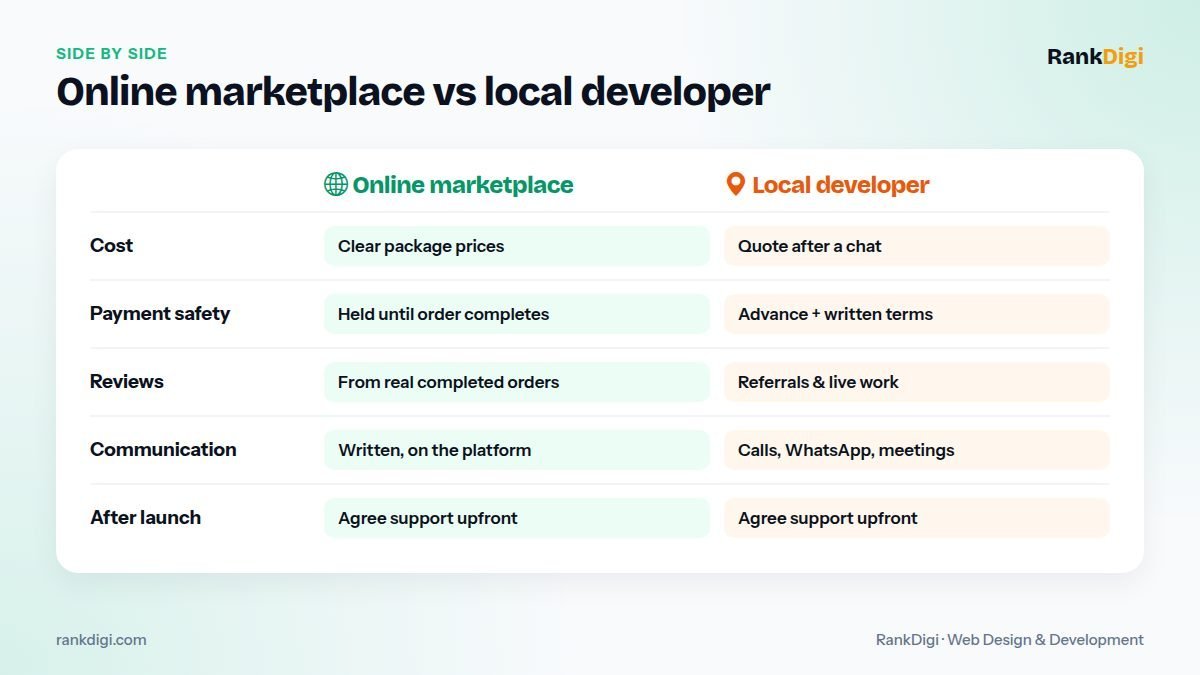Click the globe icon beside Online marketplace
Image resolution: width=1200 pixels, height=675 pixels.
tap(336, 184)
